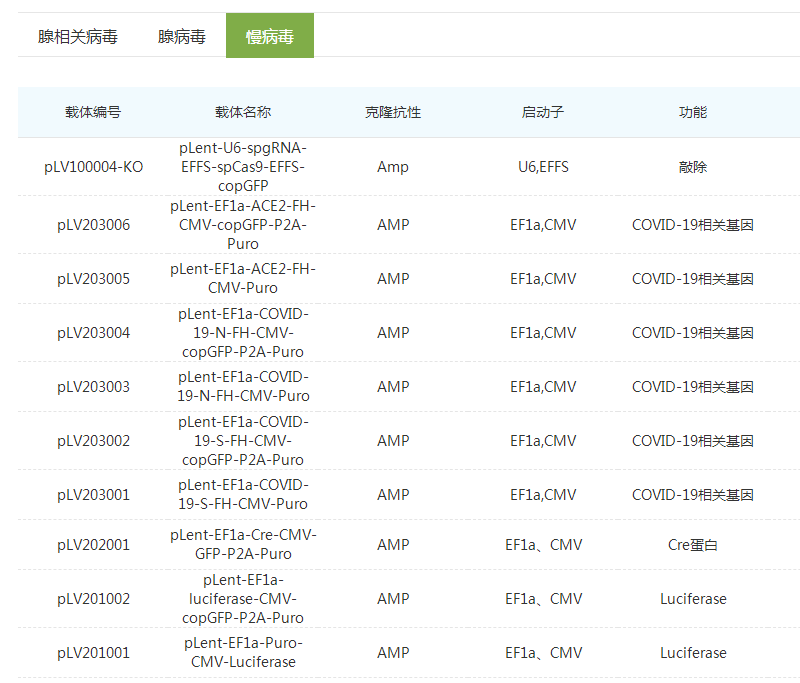The height and width of the screenshot is (683, 800).
Task: Click the U6,EFFS promoter cell
Action: point(543,167)
